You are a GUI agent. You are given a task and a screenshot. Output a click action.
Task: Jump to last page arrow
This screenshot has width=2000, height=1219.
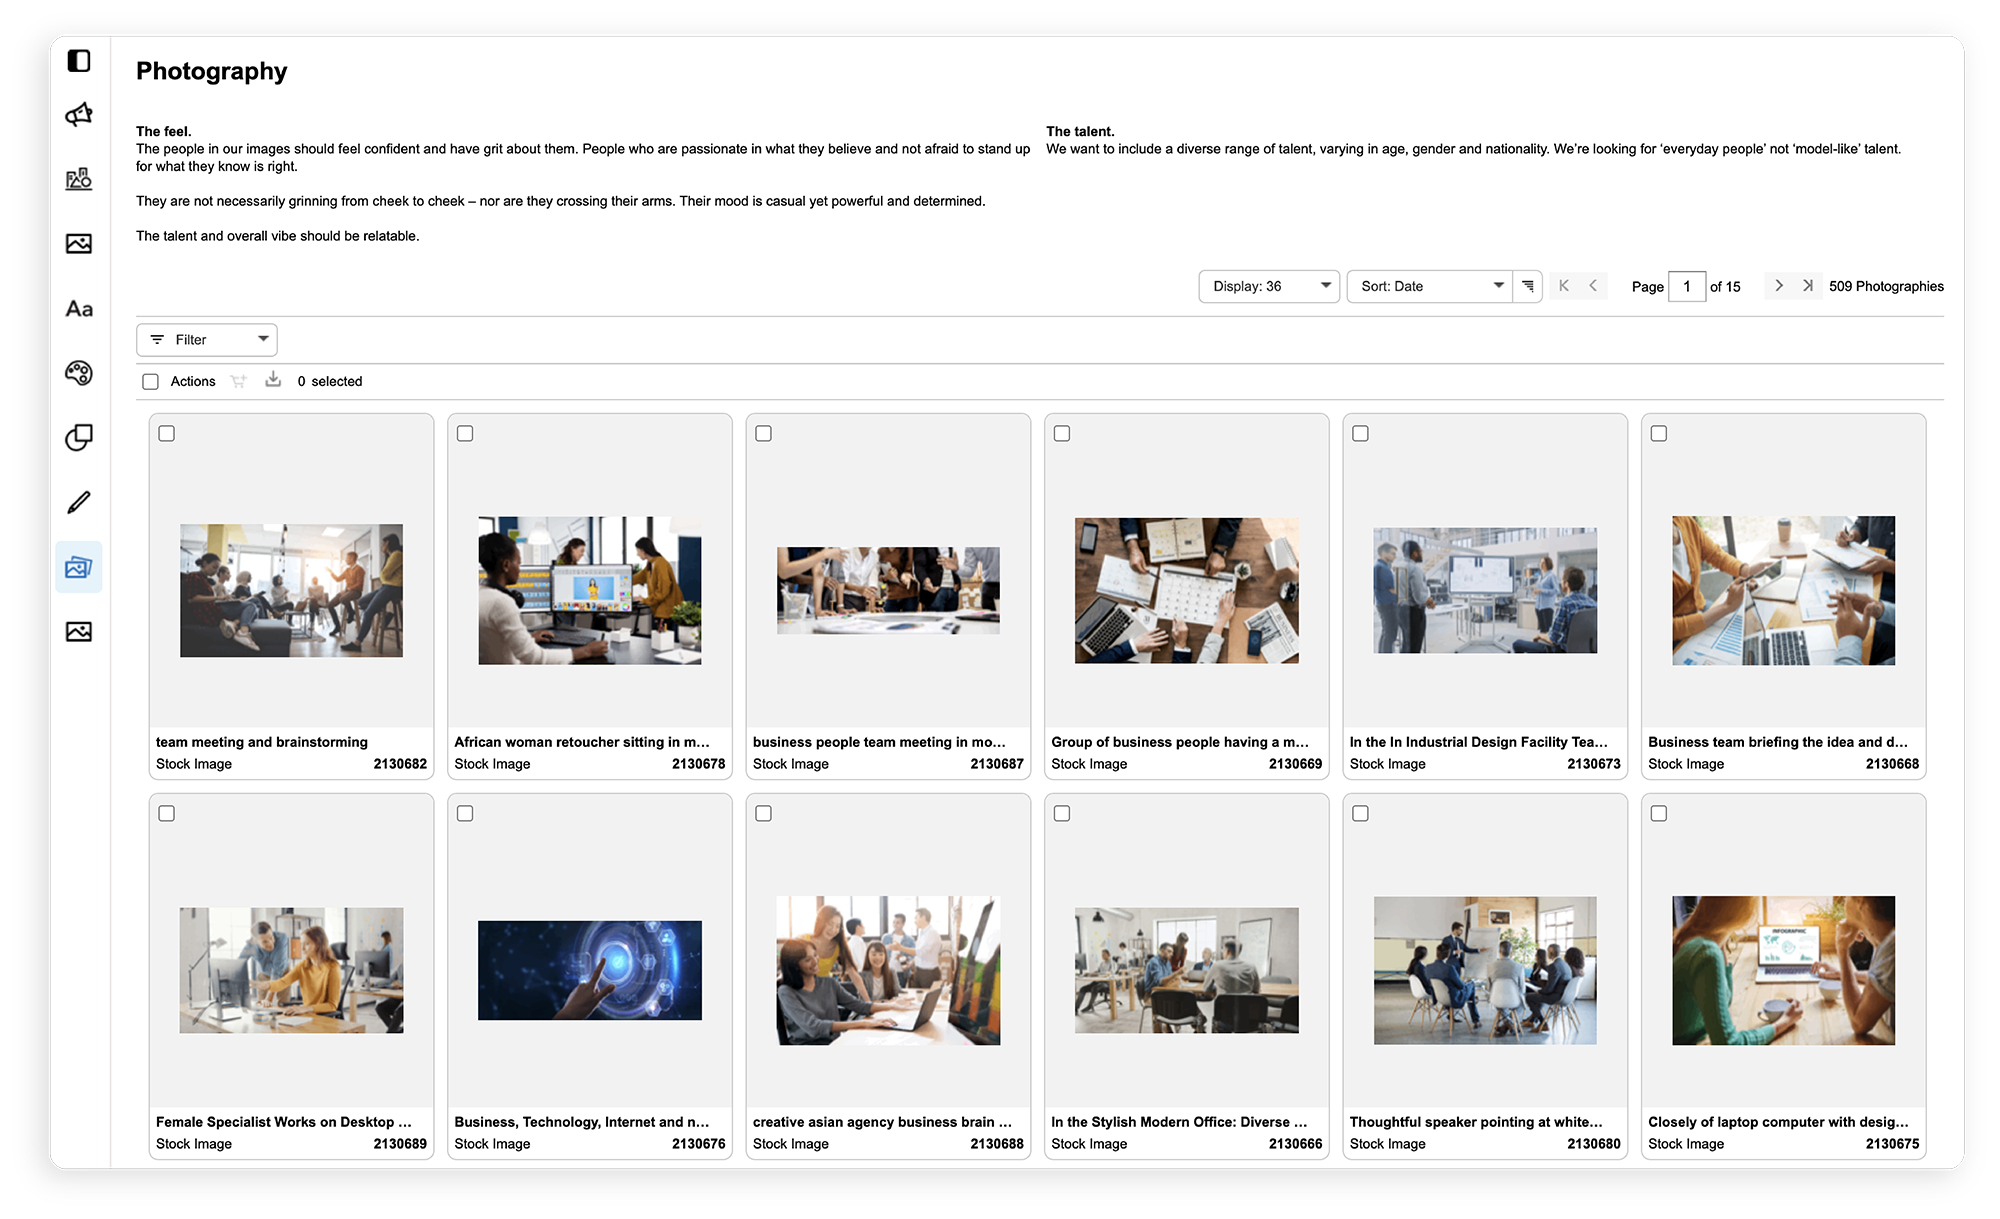(1807, 286)
